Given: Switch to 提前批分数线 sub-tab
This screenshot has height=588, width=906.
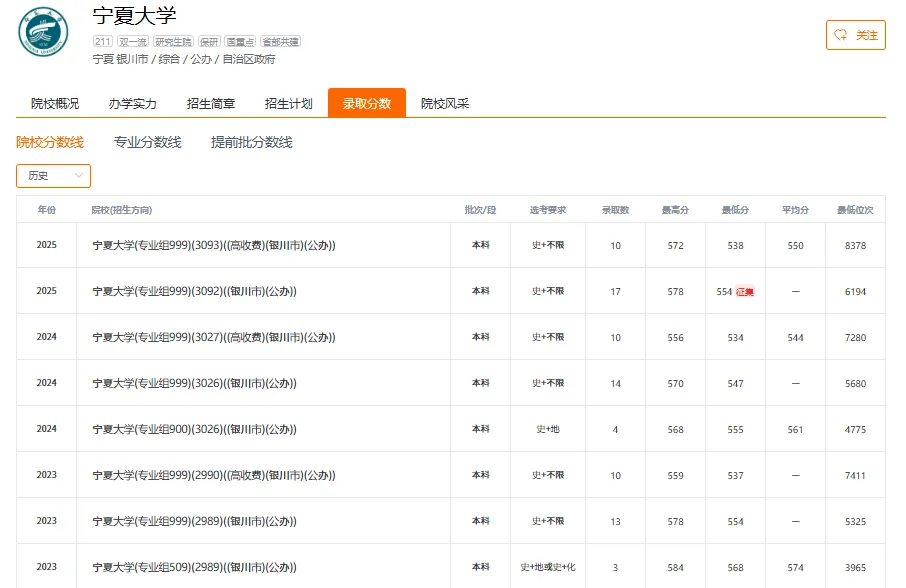Looking at the screenshot, I should (252, 142).
